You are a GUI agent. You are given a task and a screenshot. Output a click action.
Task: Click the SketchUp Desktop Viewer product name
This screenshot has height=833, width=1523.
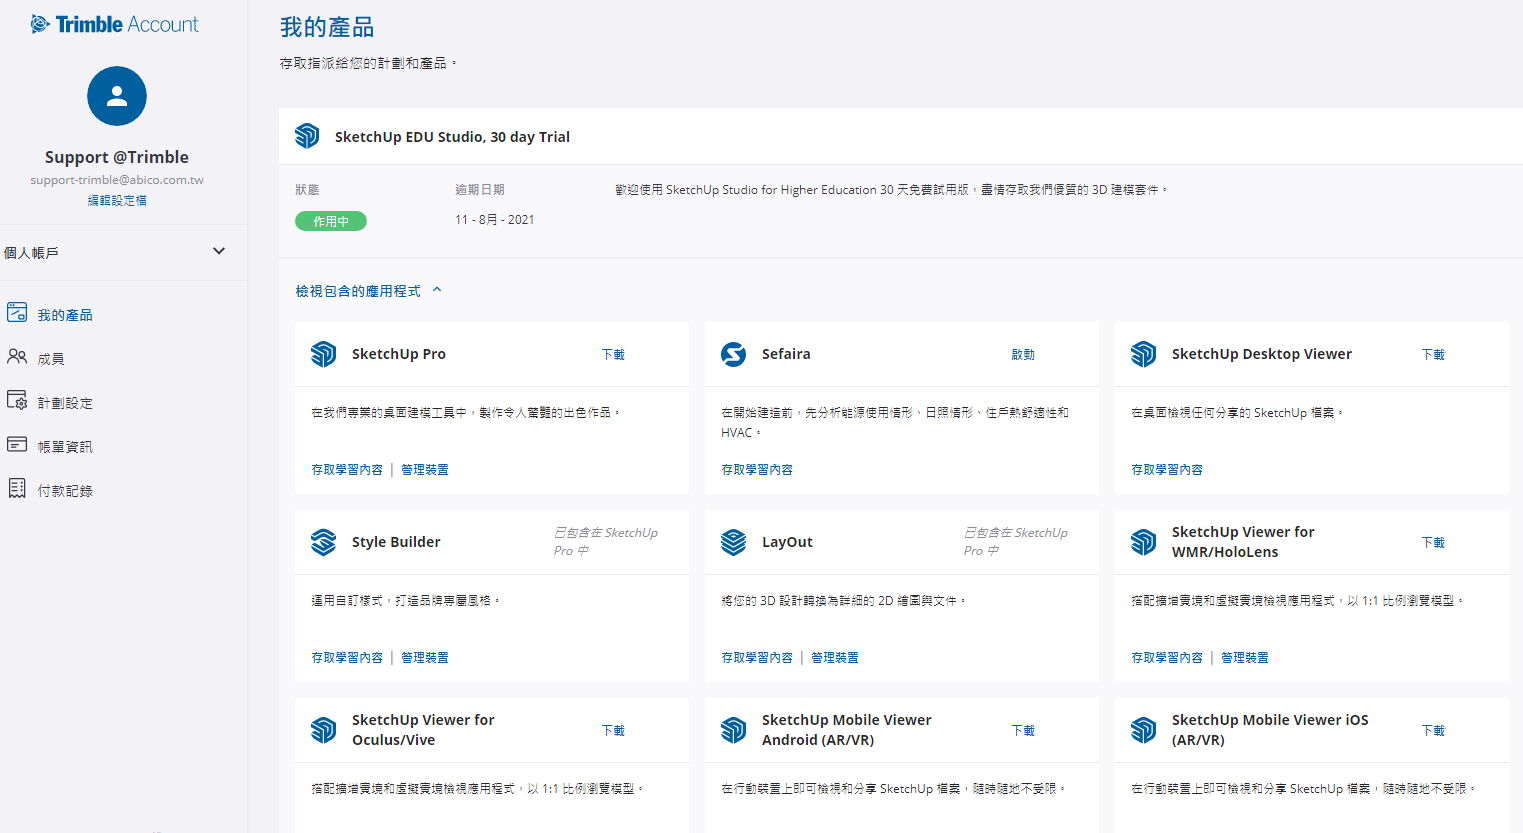click(x=1262, y=354)
